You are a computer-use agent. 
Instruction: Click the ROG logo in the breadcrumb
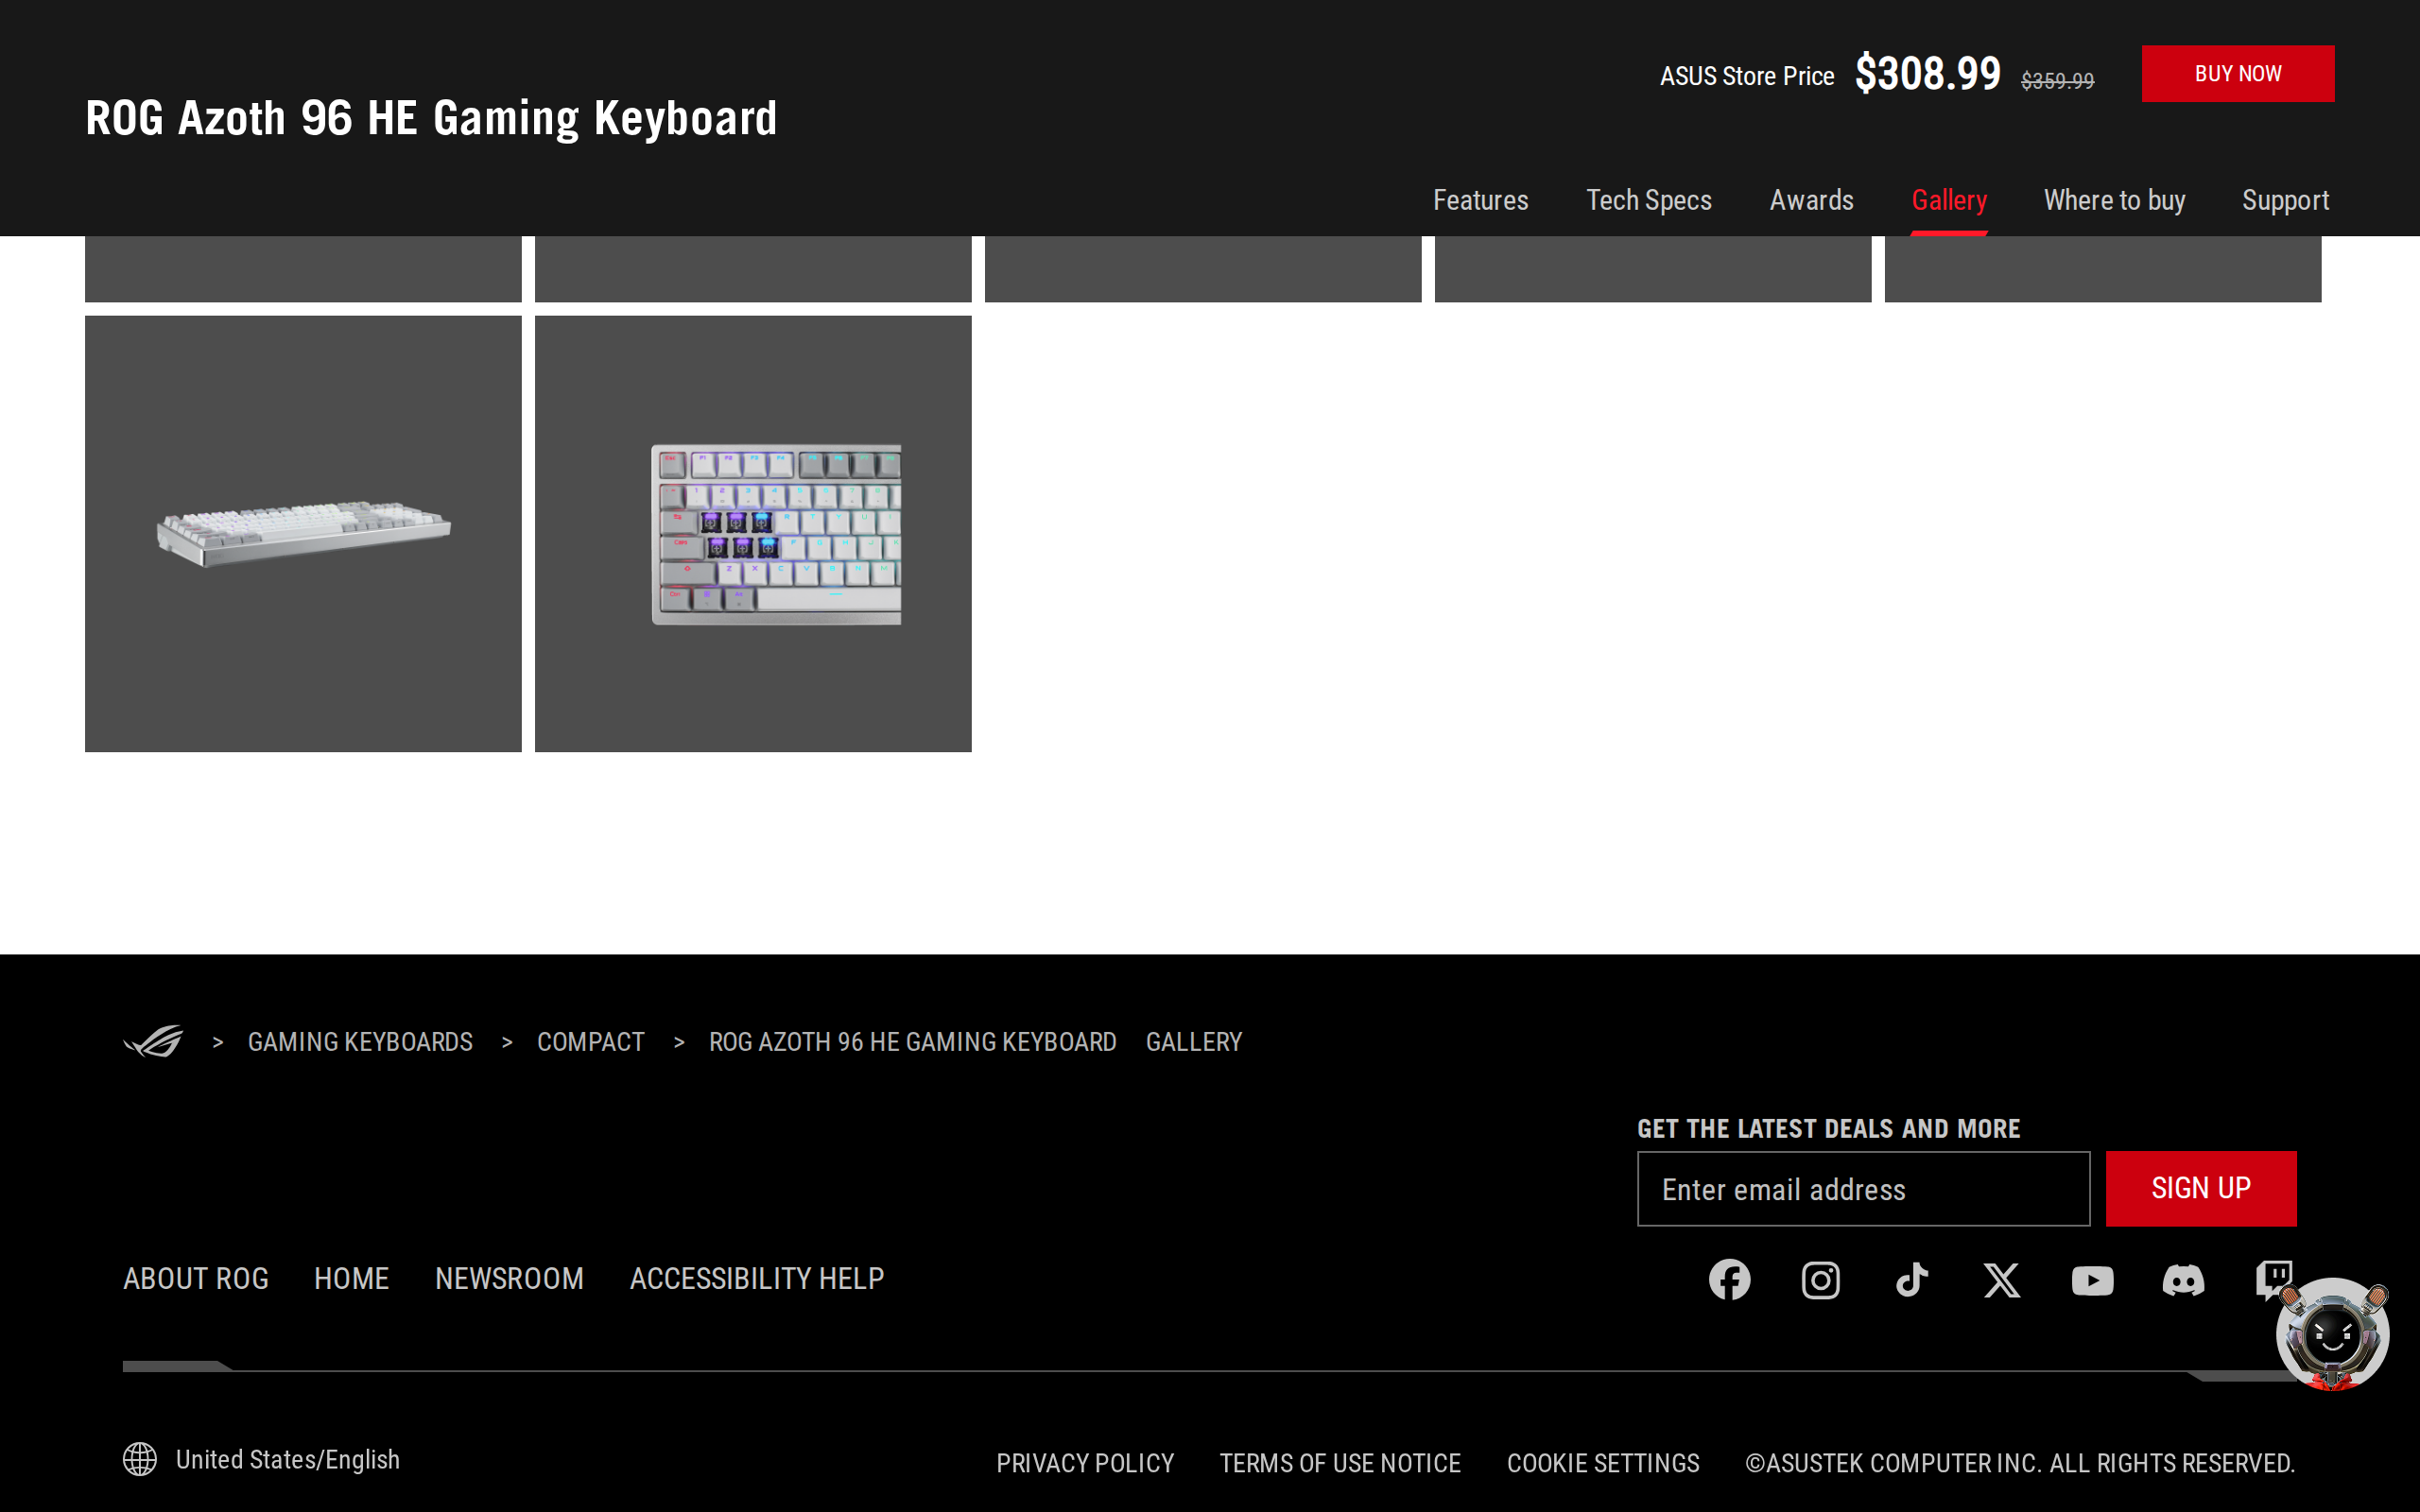pyautogui.click(x=153, y=1041)
